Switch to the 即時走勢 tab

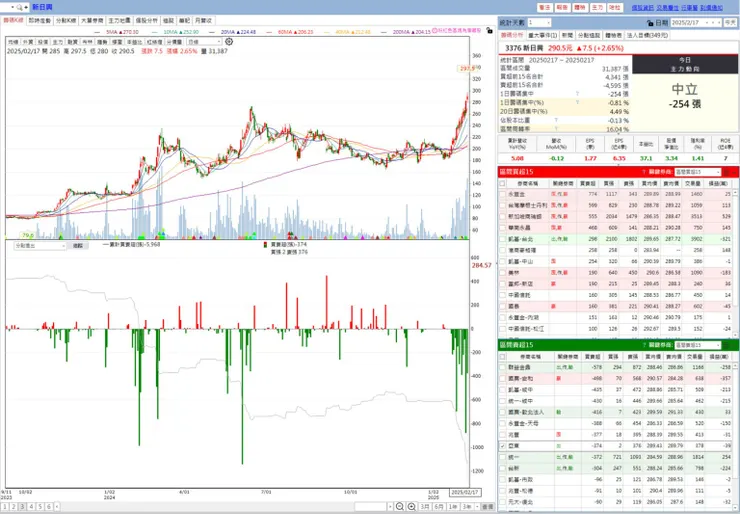(40, 21)
